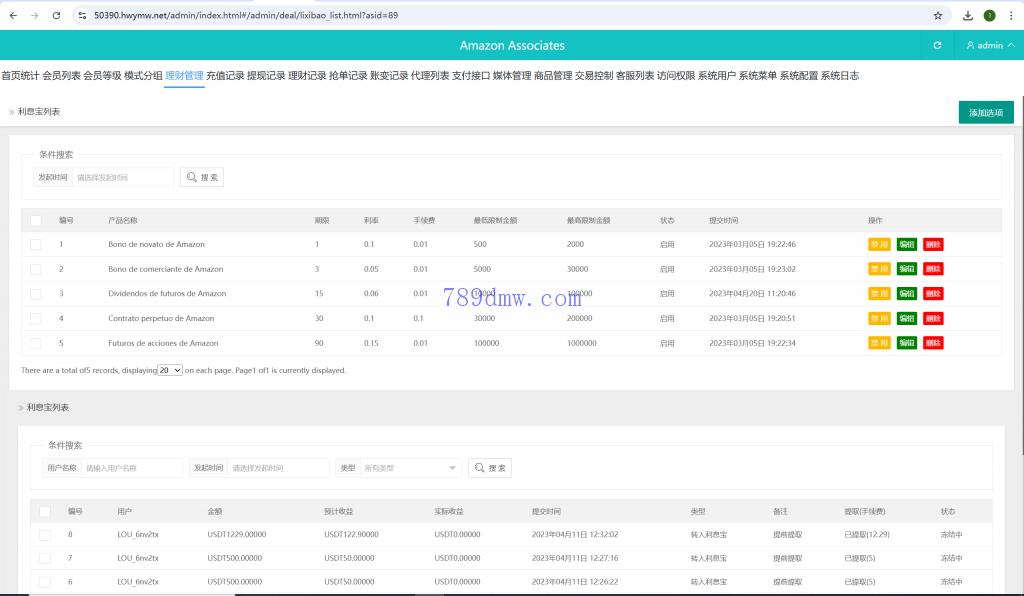Image resolution: width=1024 pixels, height=596 pixels.
Task: Click the magnifier search button in the top panel
Action: [x=202, y=177]
